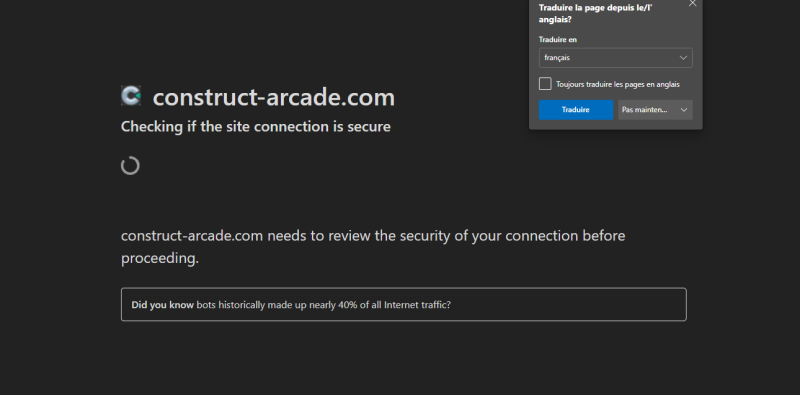800x395 pixels.
Task: Click the construct-arcade.com site logo icon
Action: 131,95
